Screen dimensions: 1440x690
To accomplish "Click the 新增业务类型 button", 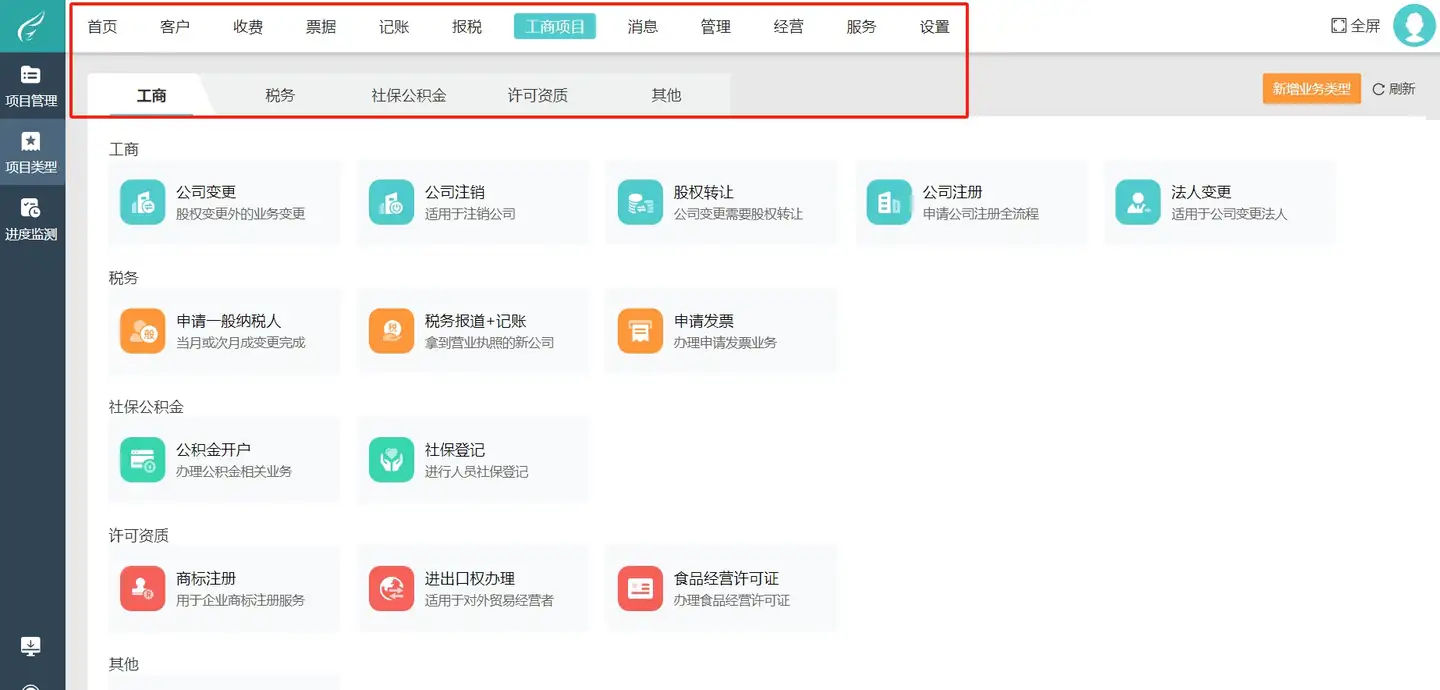I will (x=1311, y=89).
